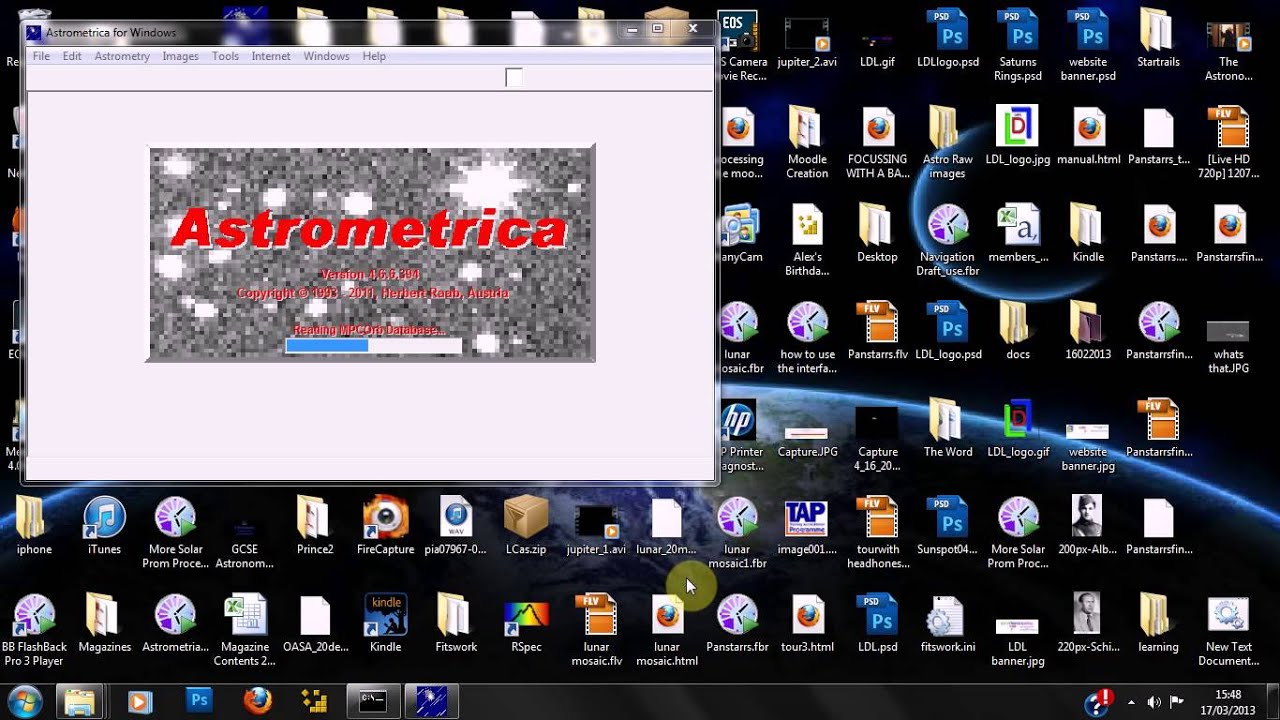Viewport: 1280px width, 720px height.
Task: Open the Astro Raw images folder
Action: pyautogui.click(x=948, y=144)
